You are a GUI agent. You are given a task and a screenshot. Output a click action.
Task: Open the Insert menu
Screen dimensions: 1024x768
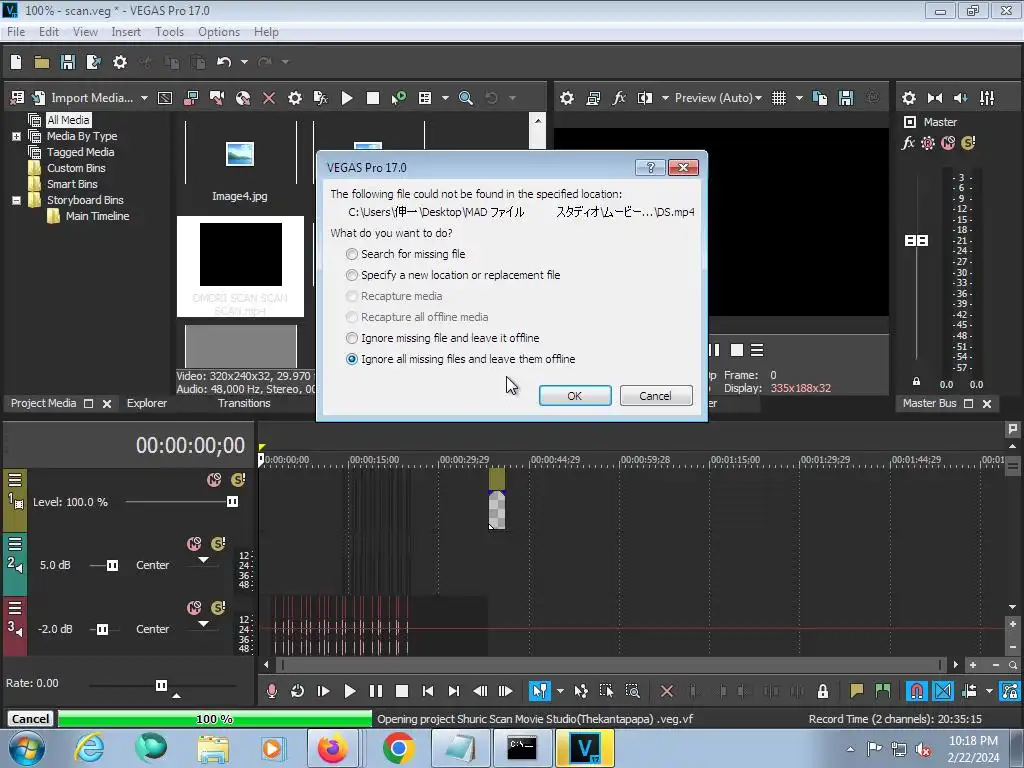(x=126, y=32)
